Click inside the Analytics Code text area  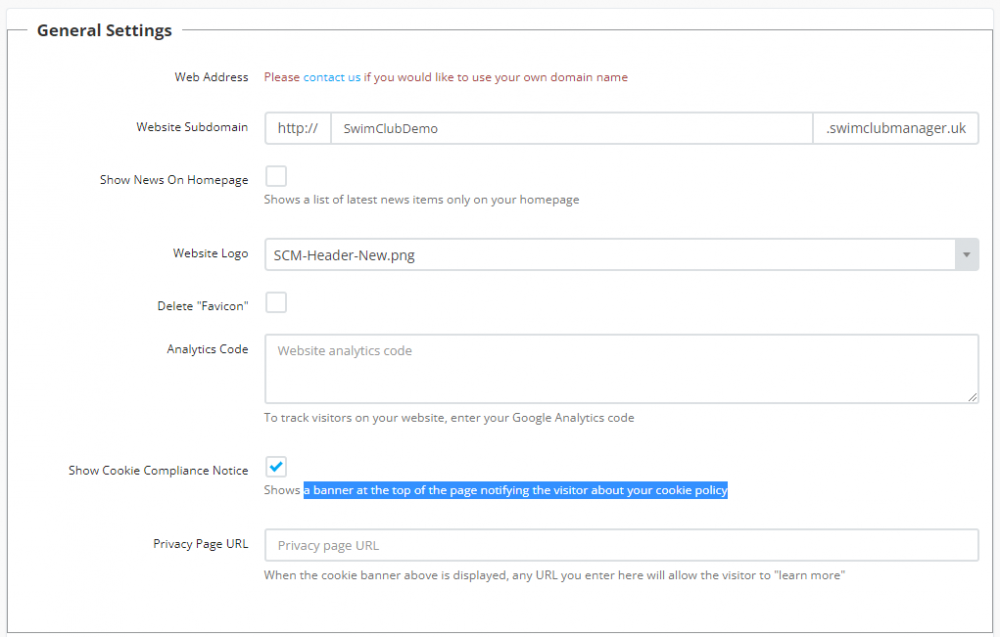[620, 369]
